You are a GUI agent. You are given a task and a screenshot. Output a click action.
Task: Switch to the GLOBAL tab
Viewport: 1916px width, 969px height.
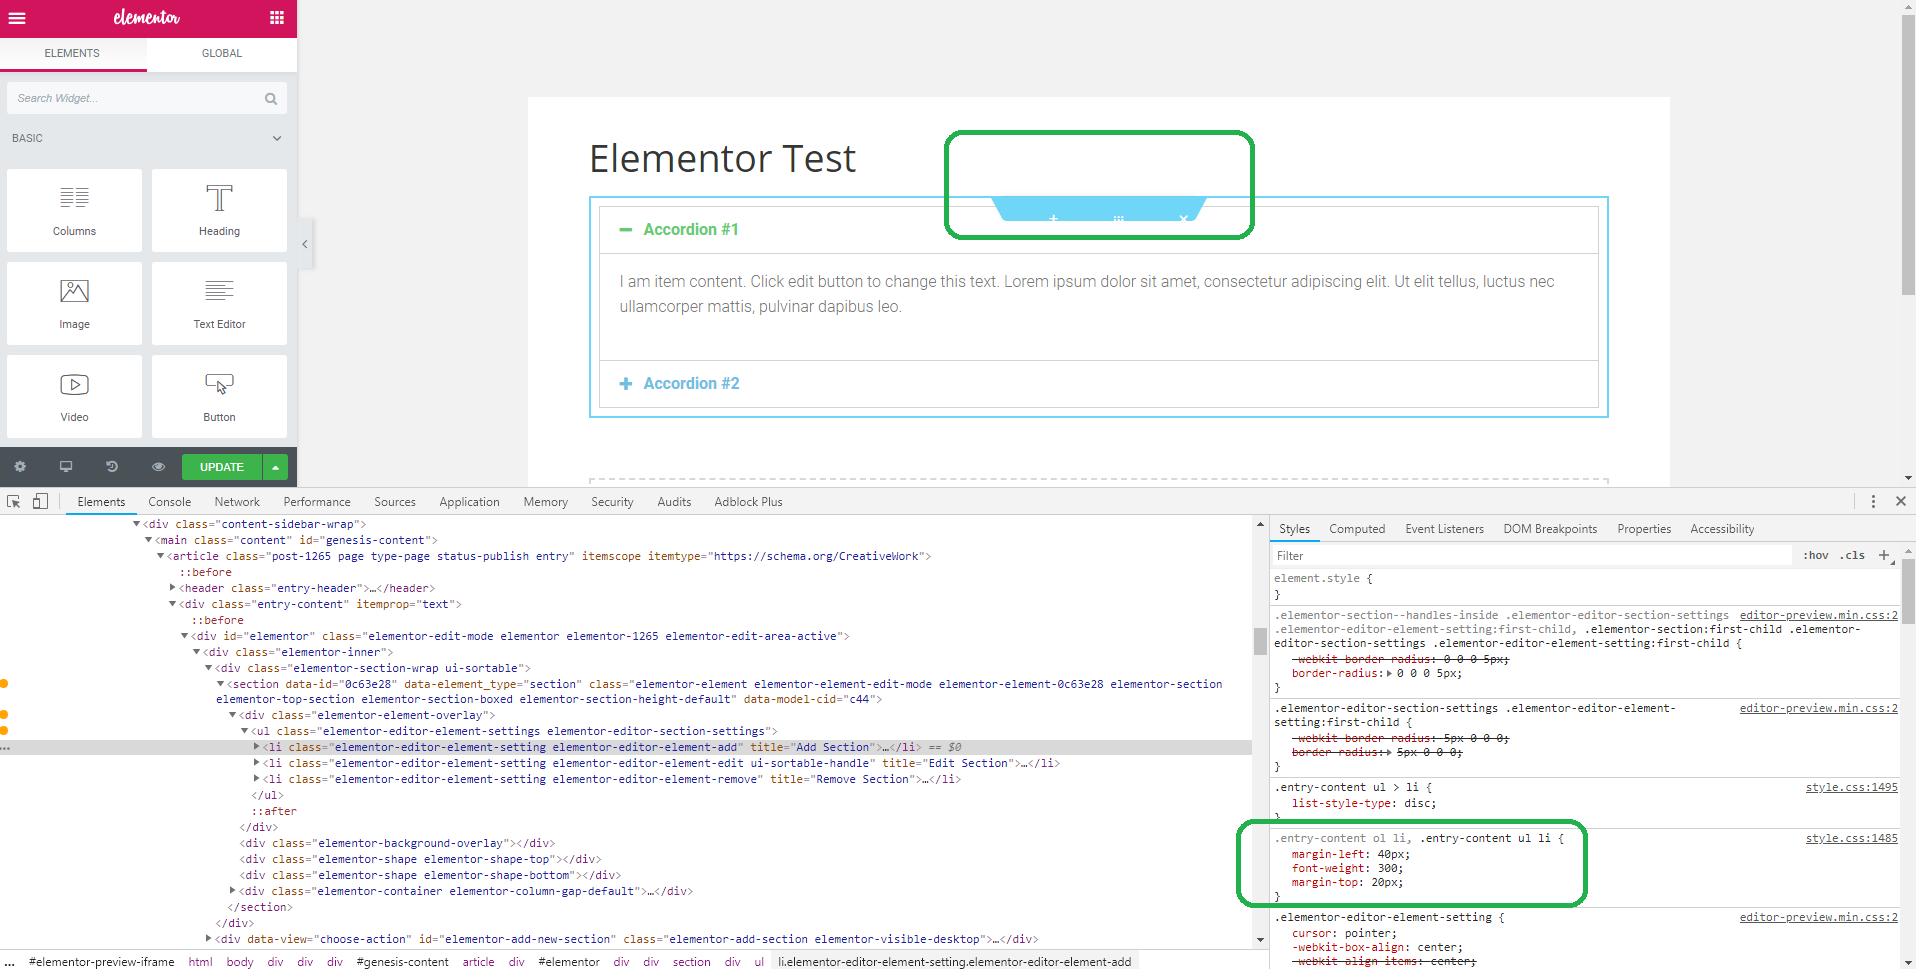point(222,54)
